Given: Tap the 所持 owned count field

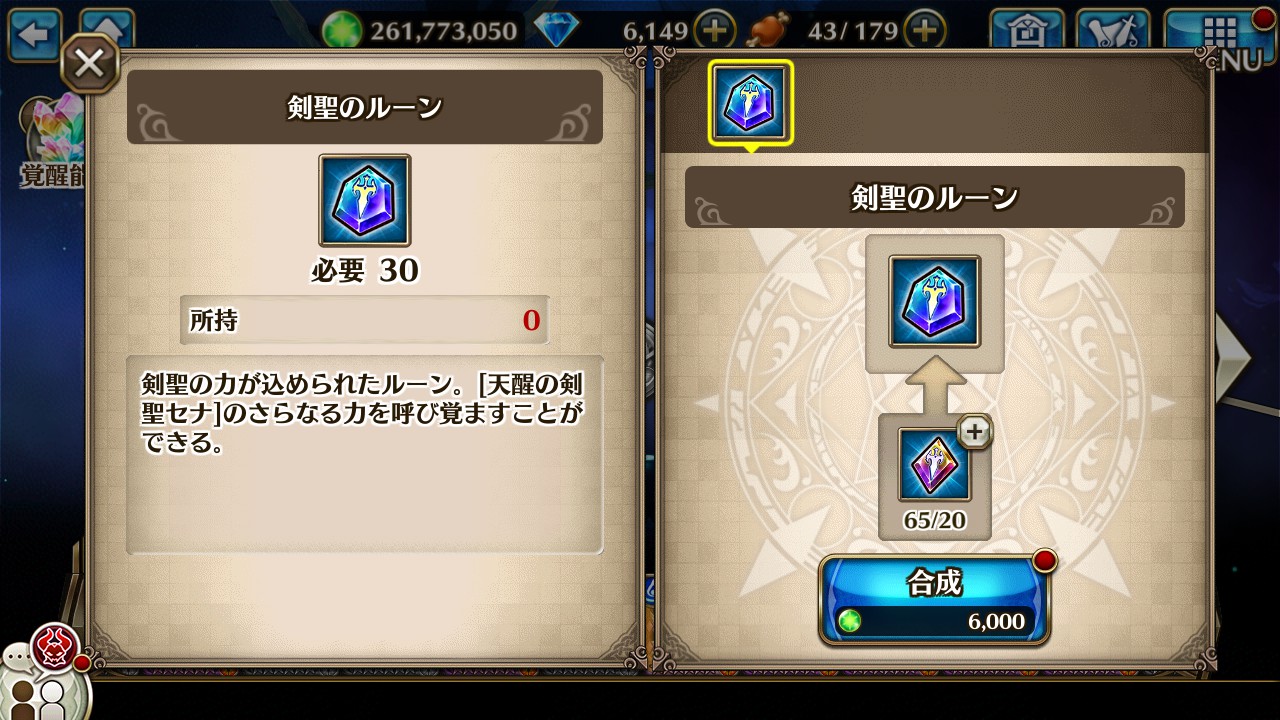Looking at the screenshot, I should click(365, 320).
